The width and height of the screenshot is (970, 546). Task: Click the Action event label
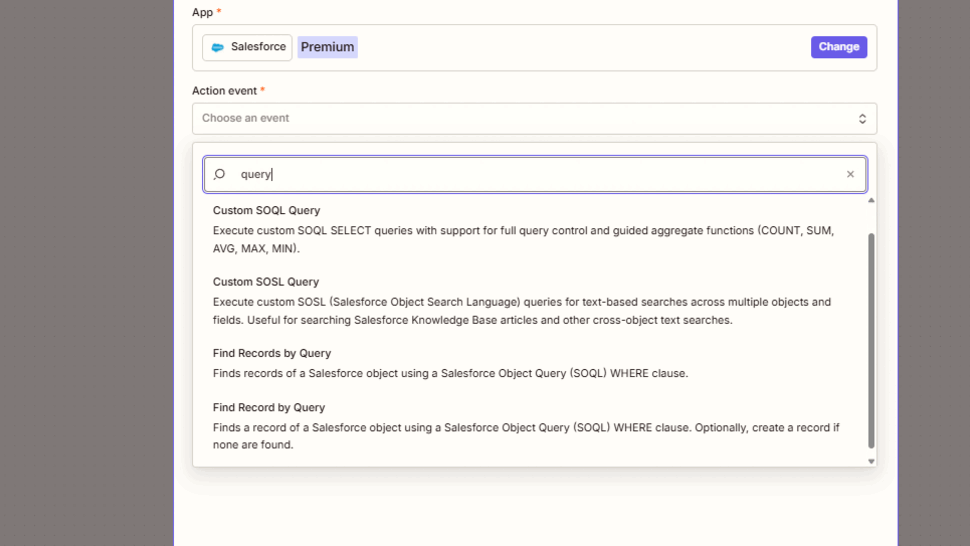tap(224, 91)
